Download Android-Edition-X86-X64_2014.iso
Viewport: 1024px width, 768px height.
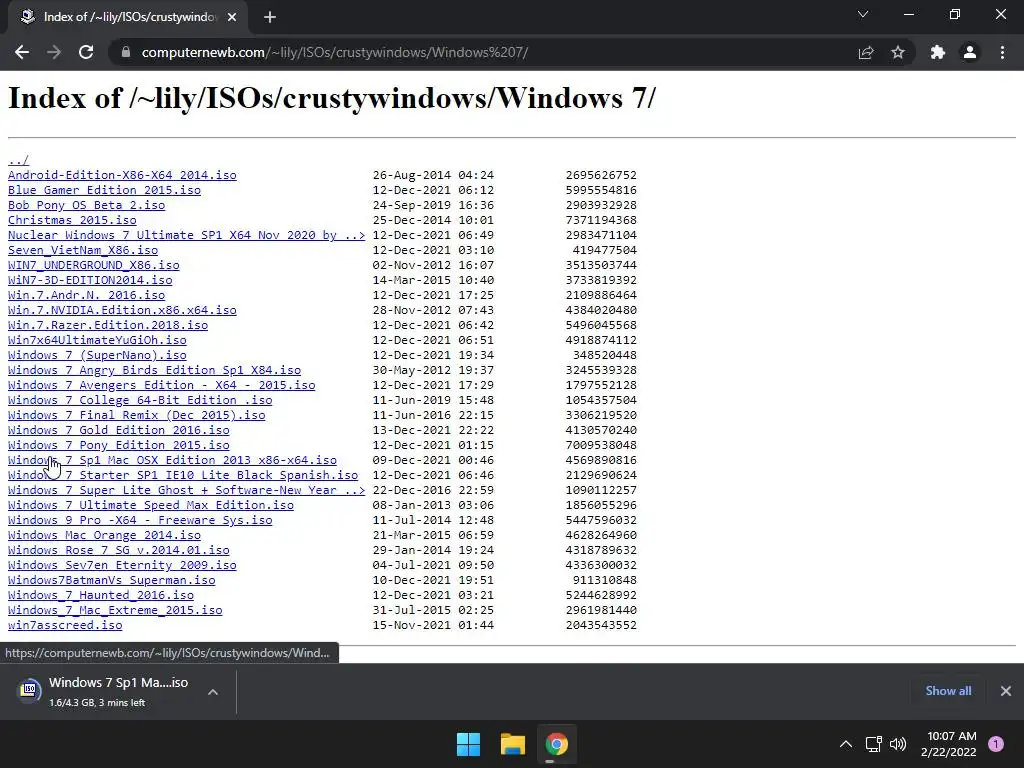pyautogui.click(x=122, y=175)
